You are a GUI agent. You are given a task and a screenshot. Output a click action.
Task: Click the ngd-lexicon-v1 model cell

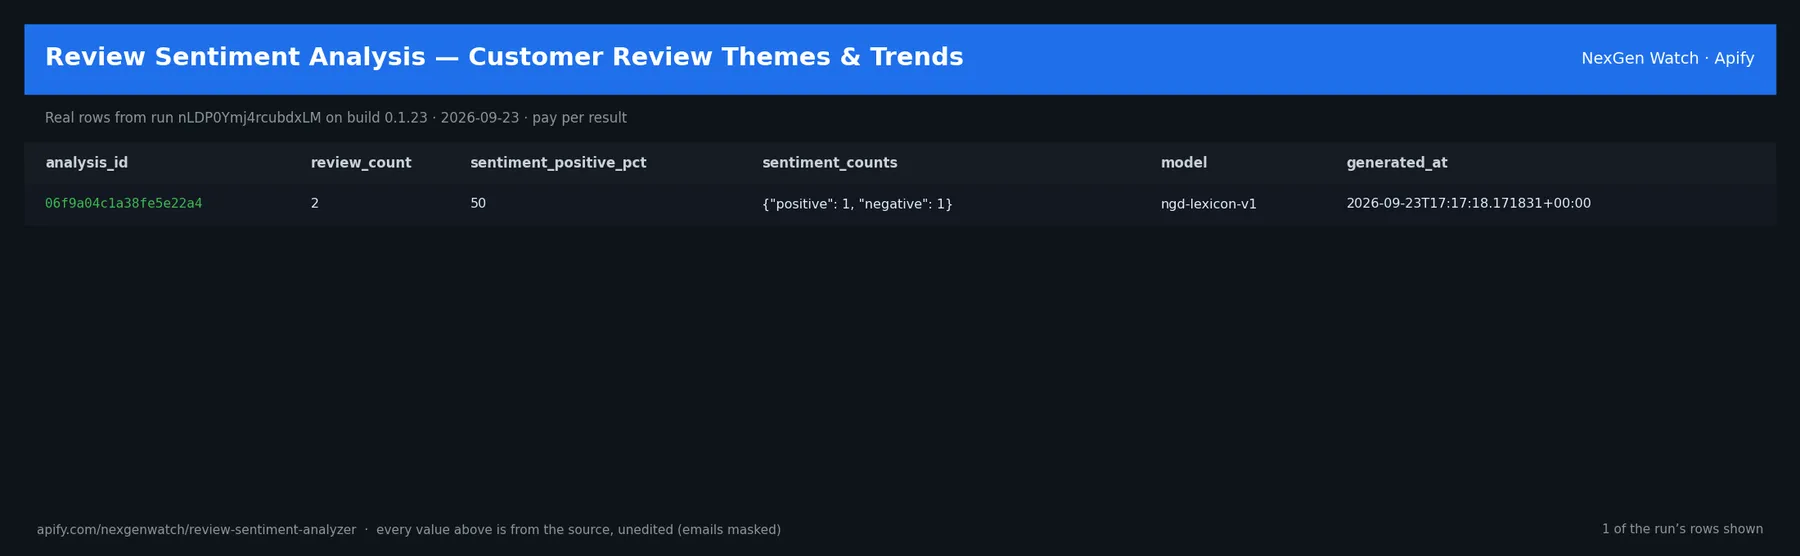pyautogui.click(x=1209, y=204)
